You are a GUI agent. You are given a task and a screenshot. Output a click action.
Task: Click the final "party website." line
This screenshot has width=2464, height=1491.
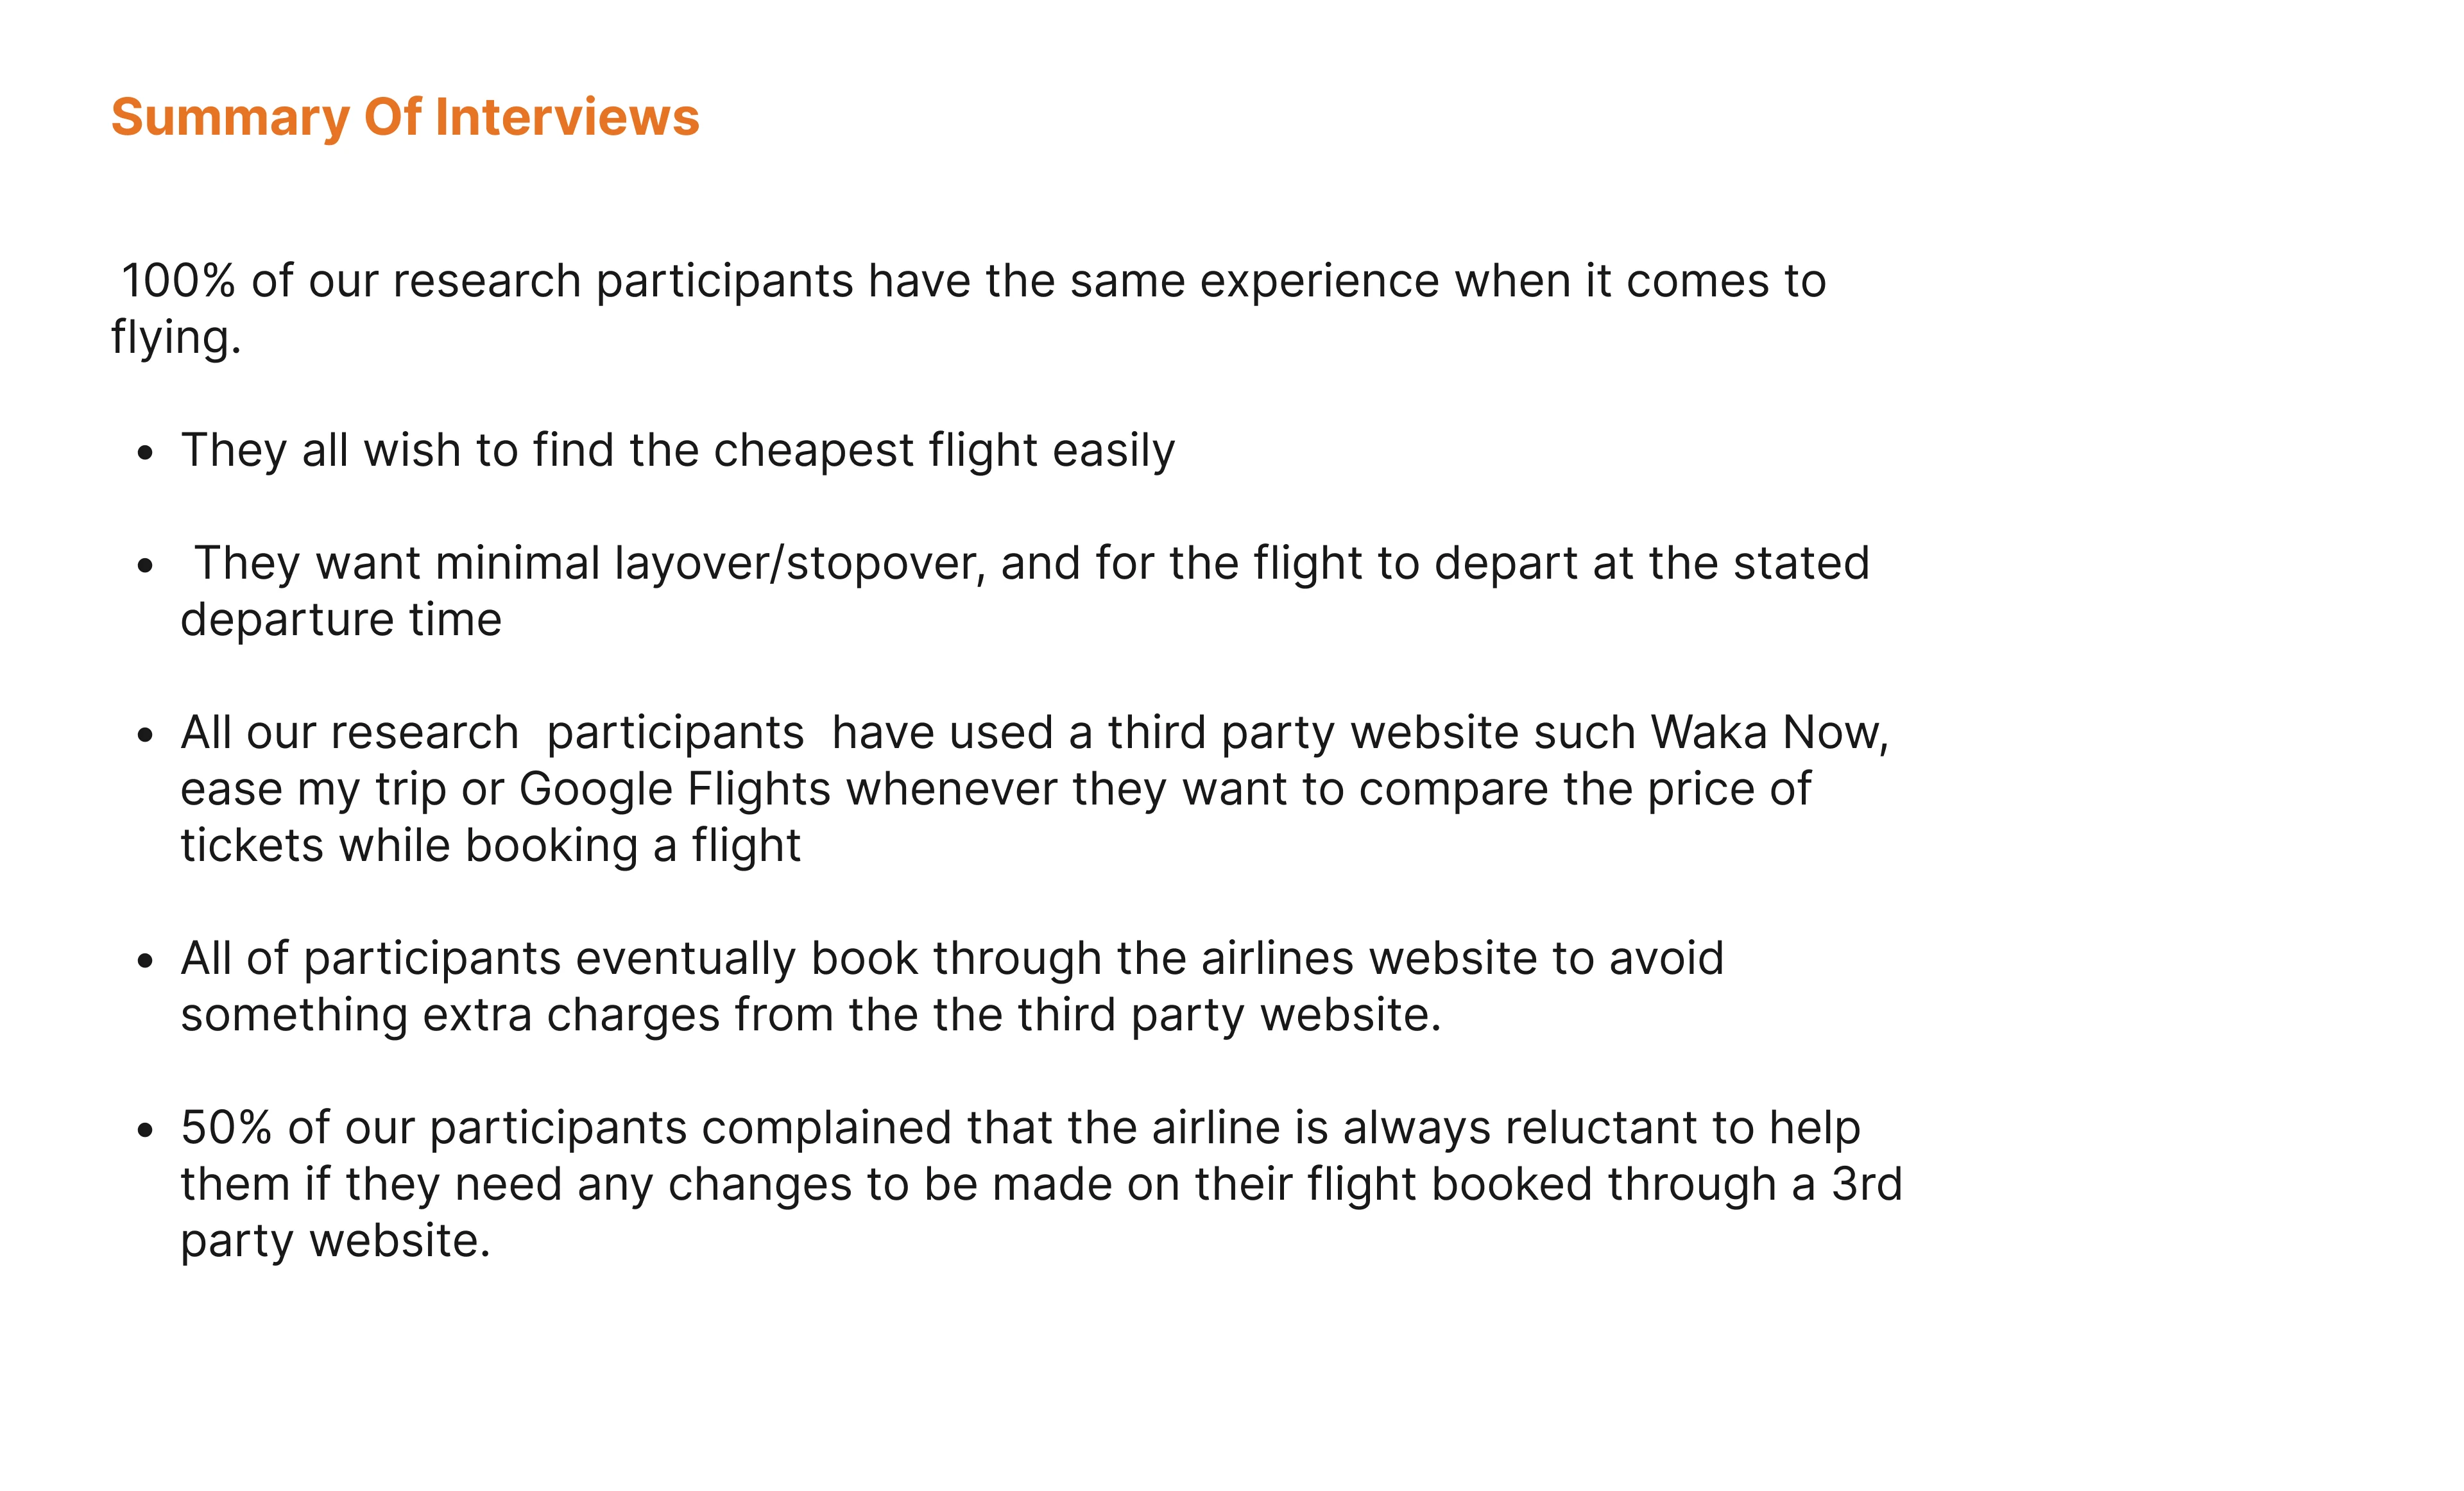335,1241
